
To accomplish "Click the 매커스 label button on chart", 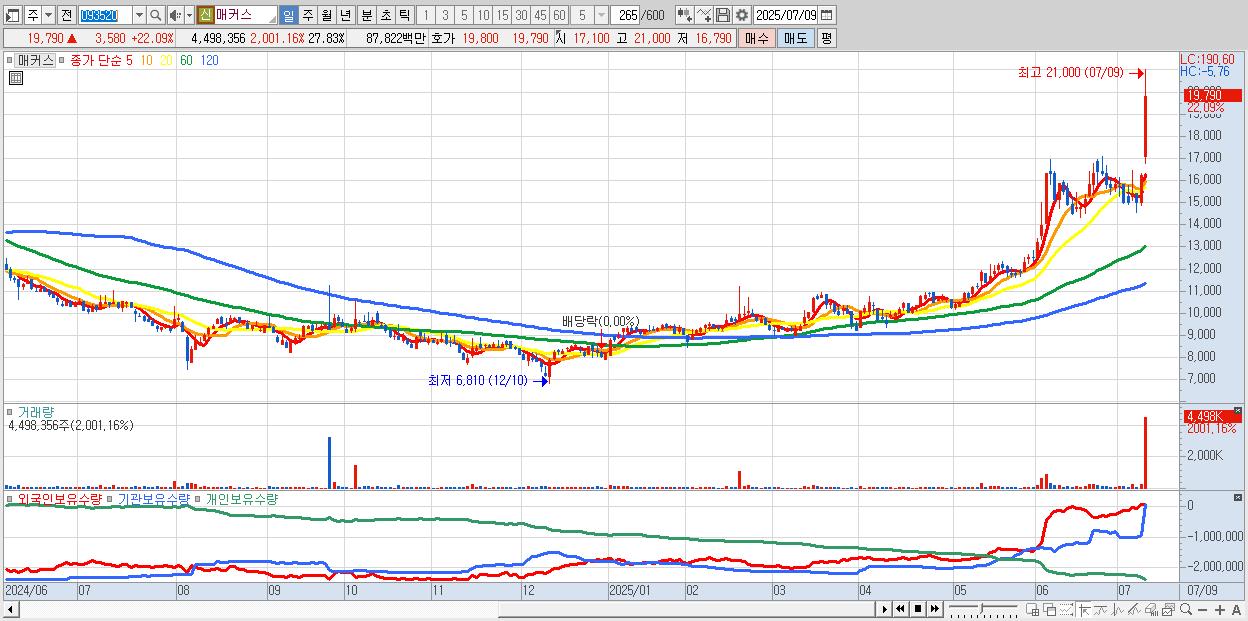I will (35, 60).
